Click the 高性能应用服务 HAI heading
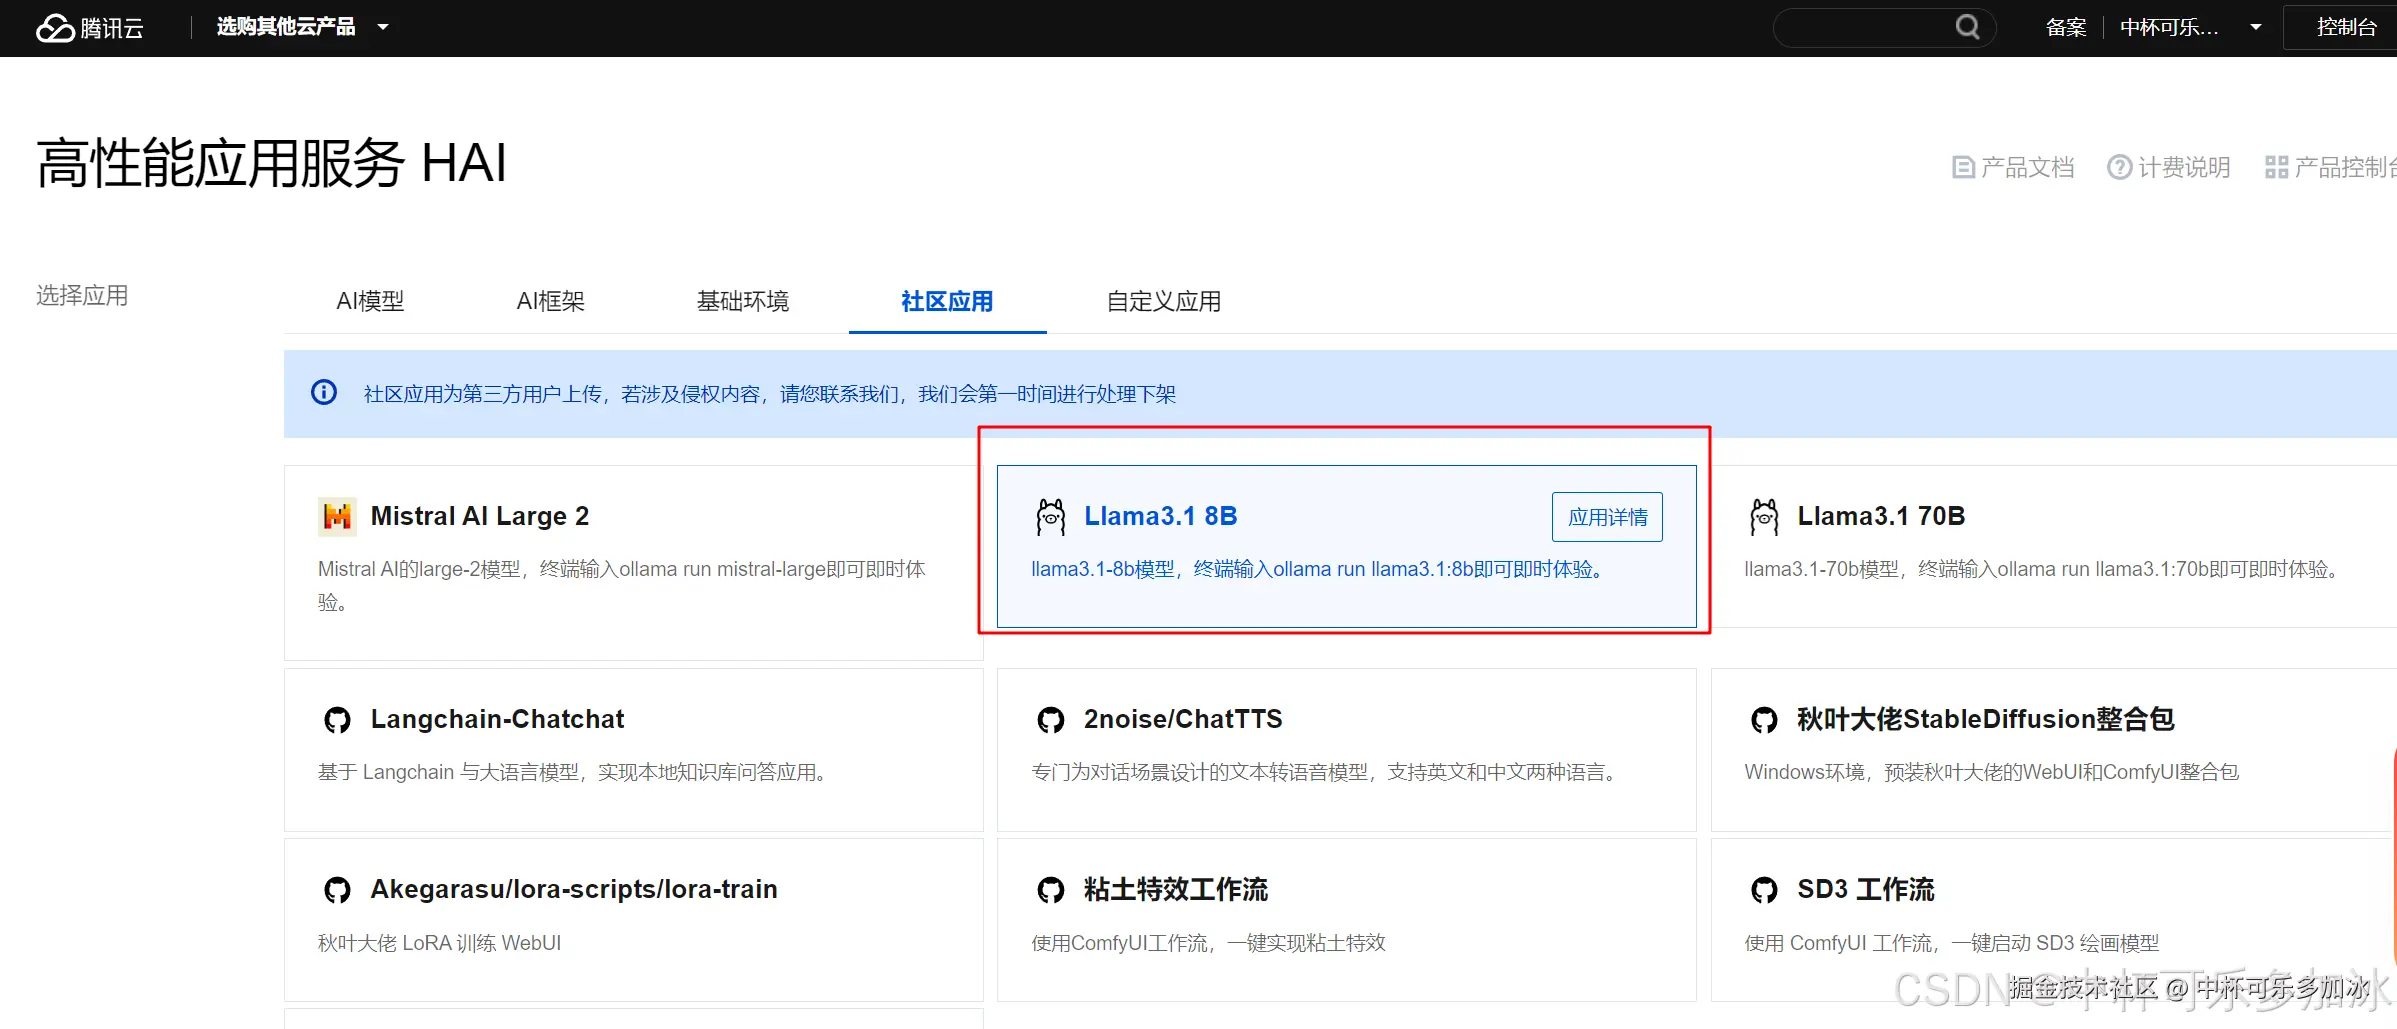 pyautogui.click(x=272, y=163)
